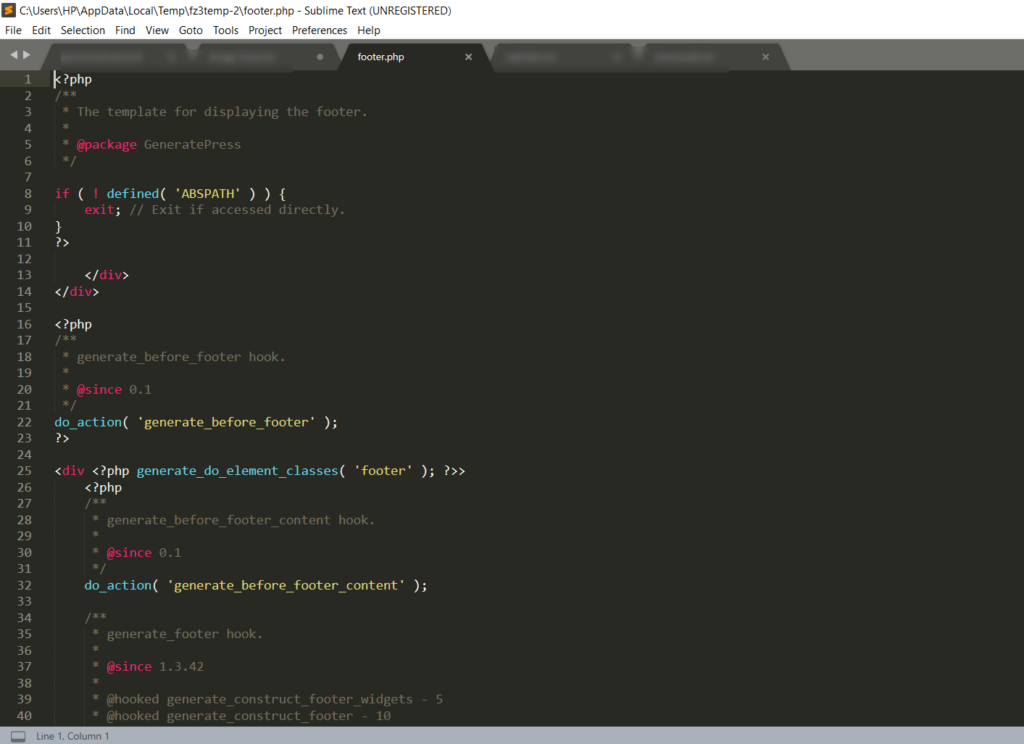1024x744 pixels.
Task: Click the right tab navigation arrow
Action: click(27, 55)
